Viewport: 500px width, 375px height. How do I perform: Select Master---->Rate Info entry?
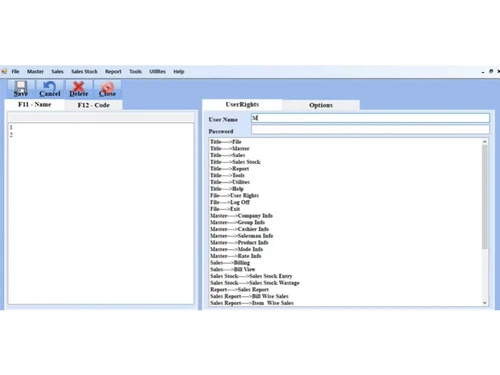(236, 256)
